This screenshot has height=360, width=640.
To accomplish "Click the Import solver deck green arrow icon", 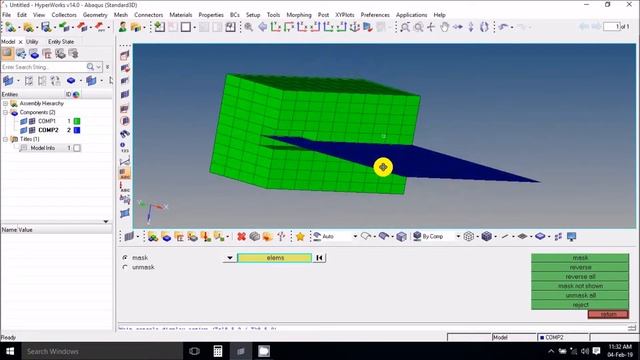I will point(64,27).
